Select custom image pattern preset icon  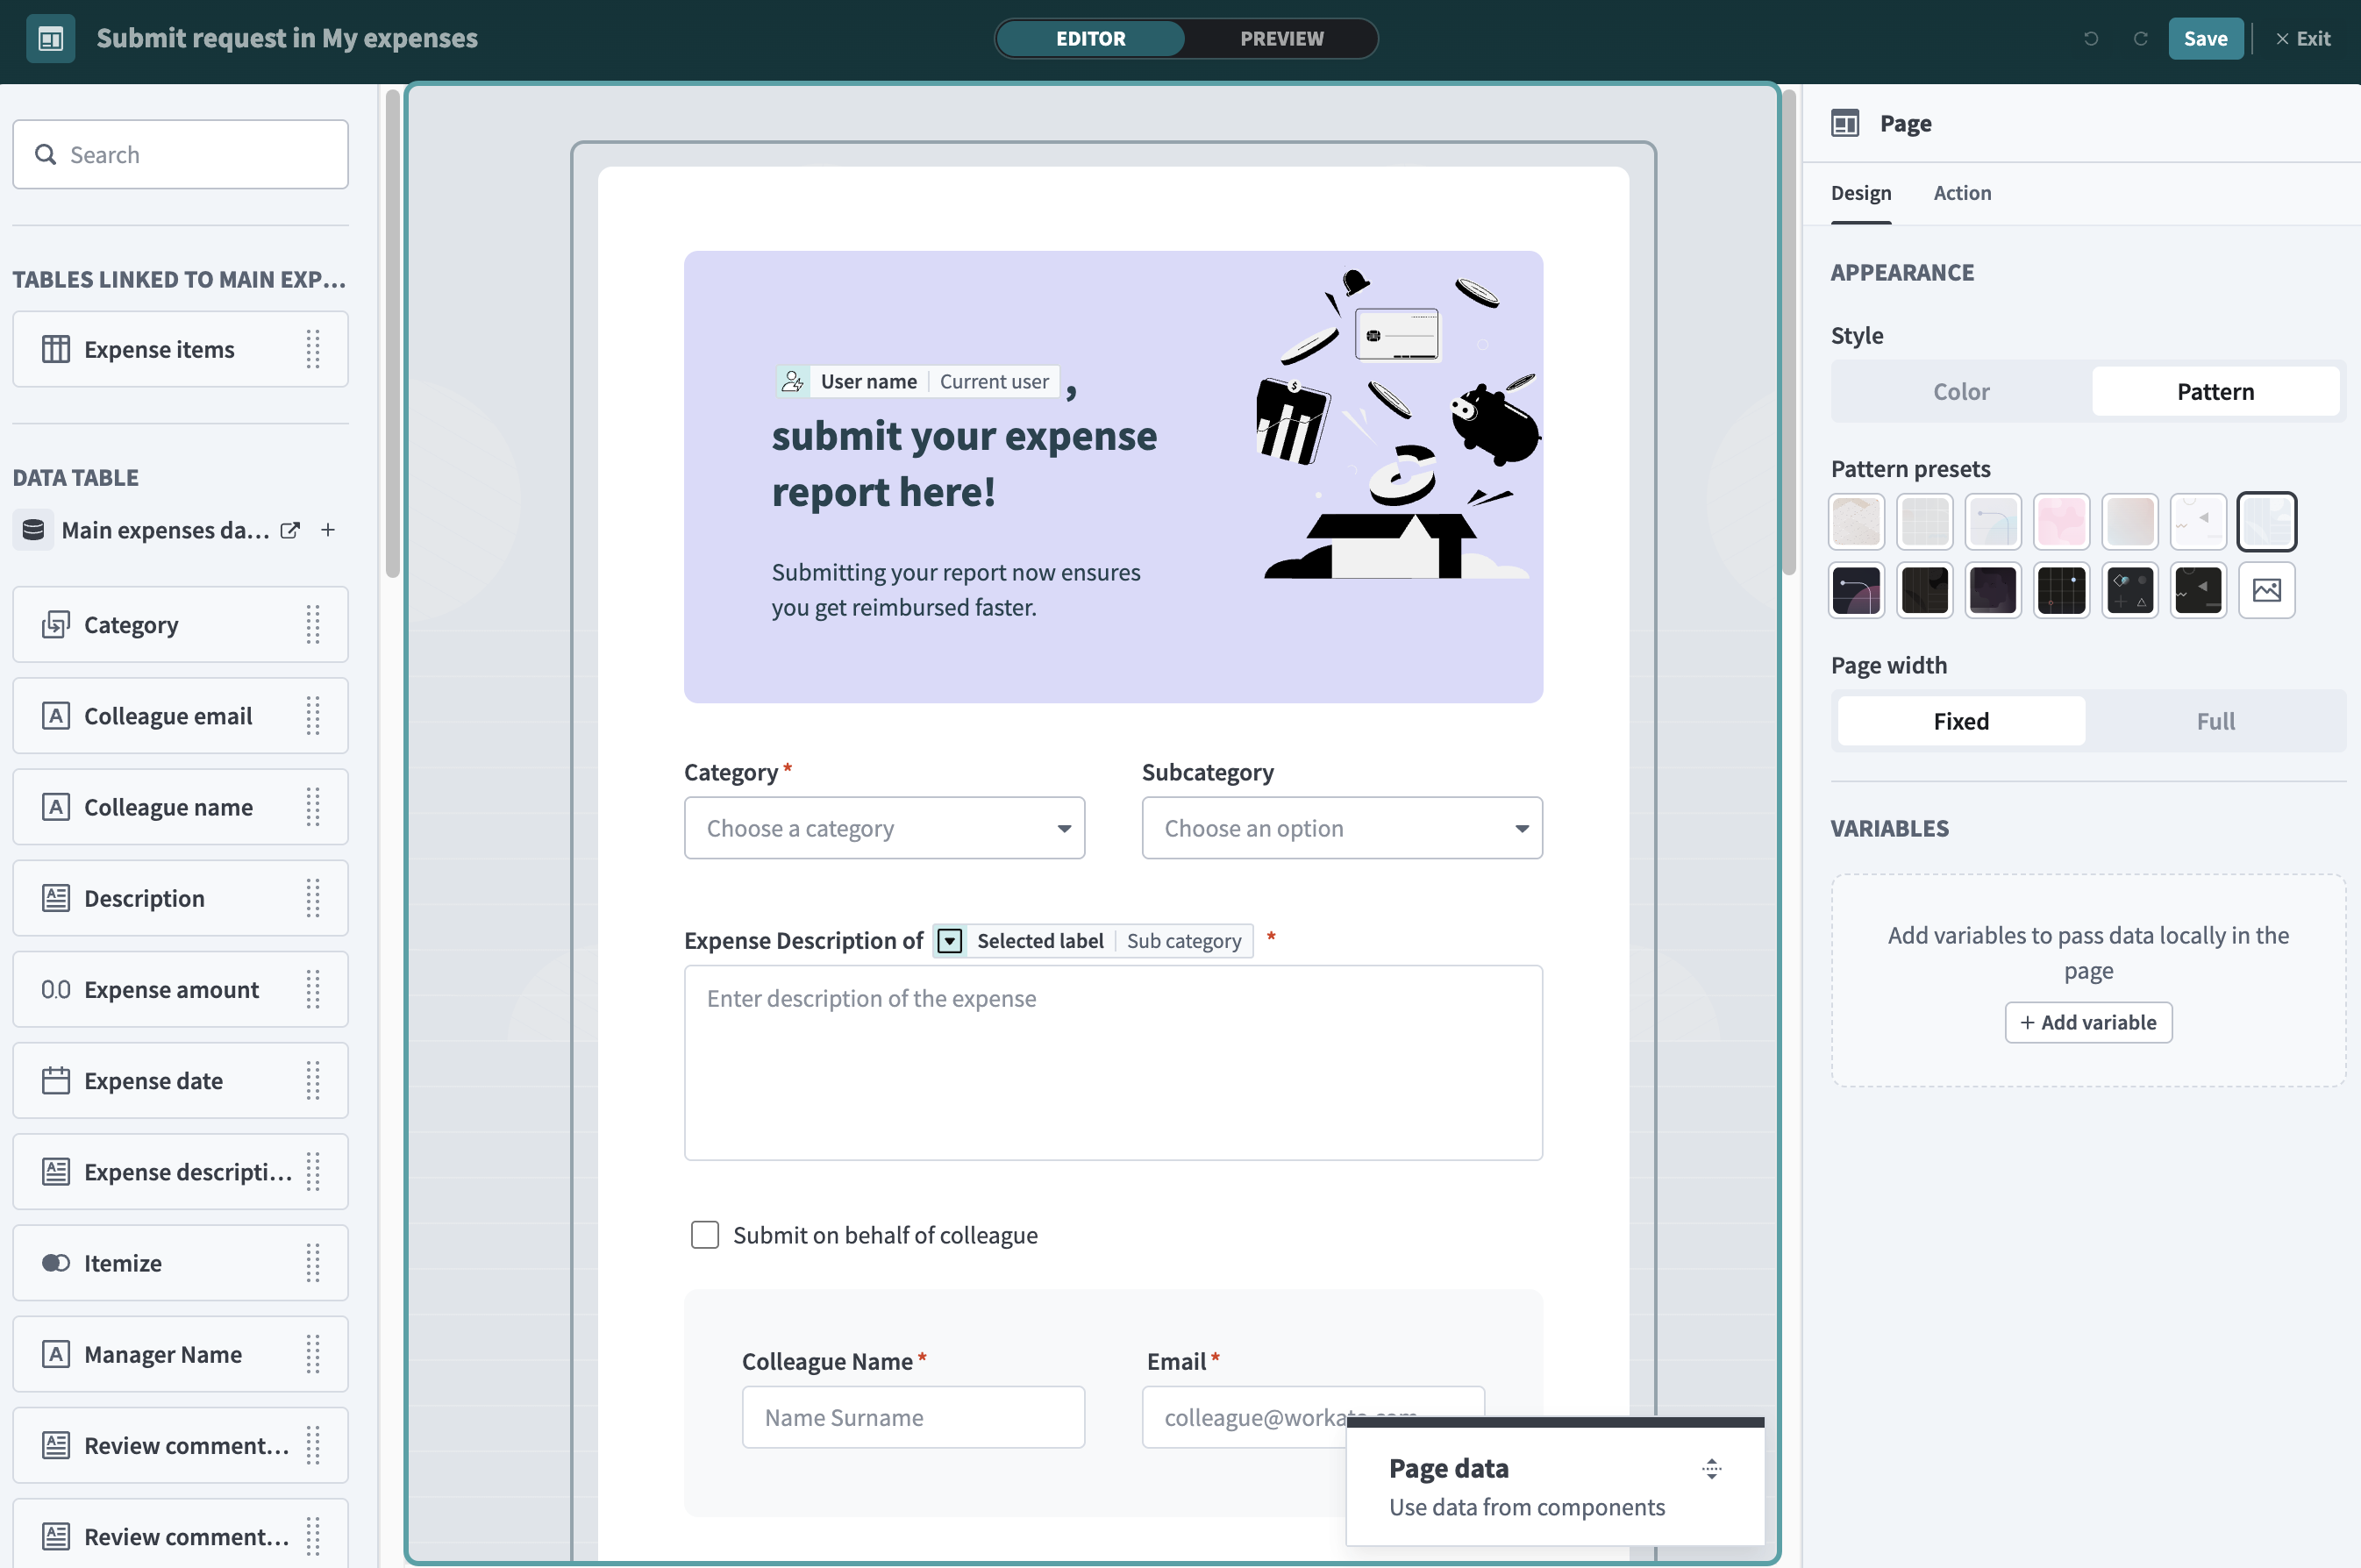click(x=2266, y=590)
